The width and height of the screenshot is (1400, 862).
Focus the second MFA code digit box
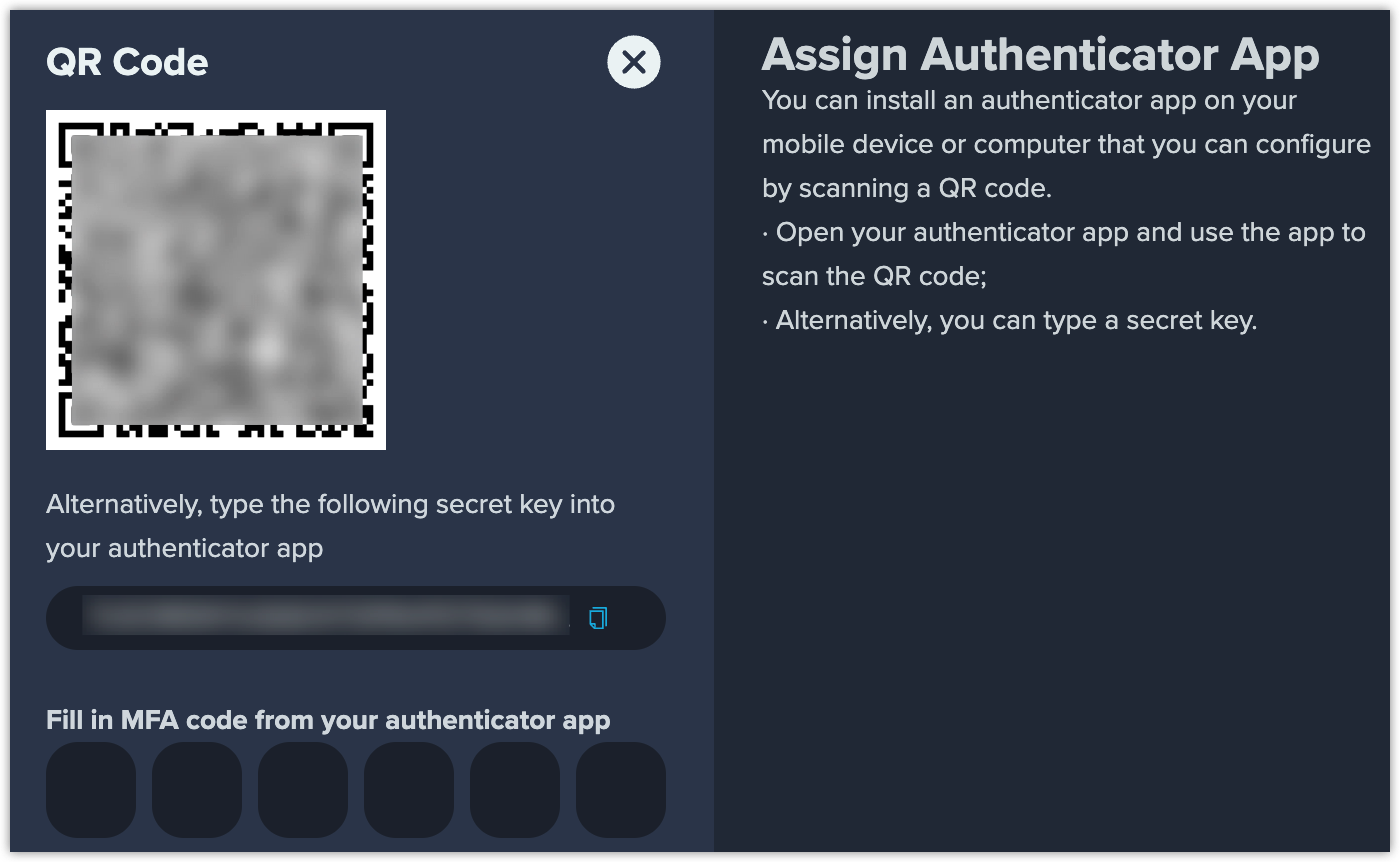(197, 789)
